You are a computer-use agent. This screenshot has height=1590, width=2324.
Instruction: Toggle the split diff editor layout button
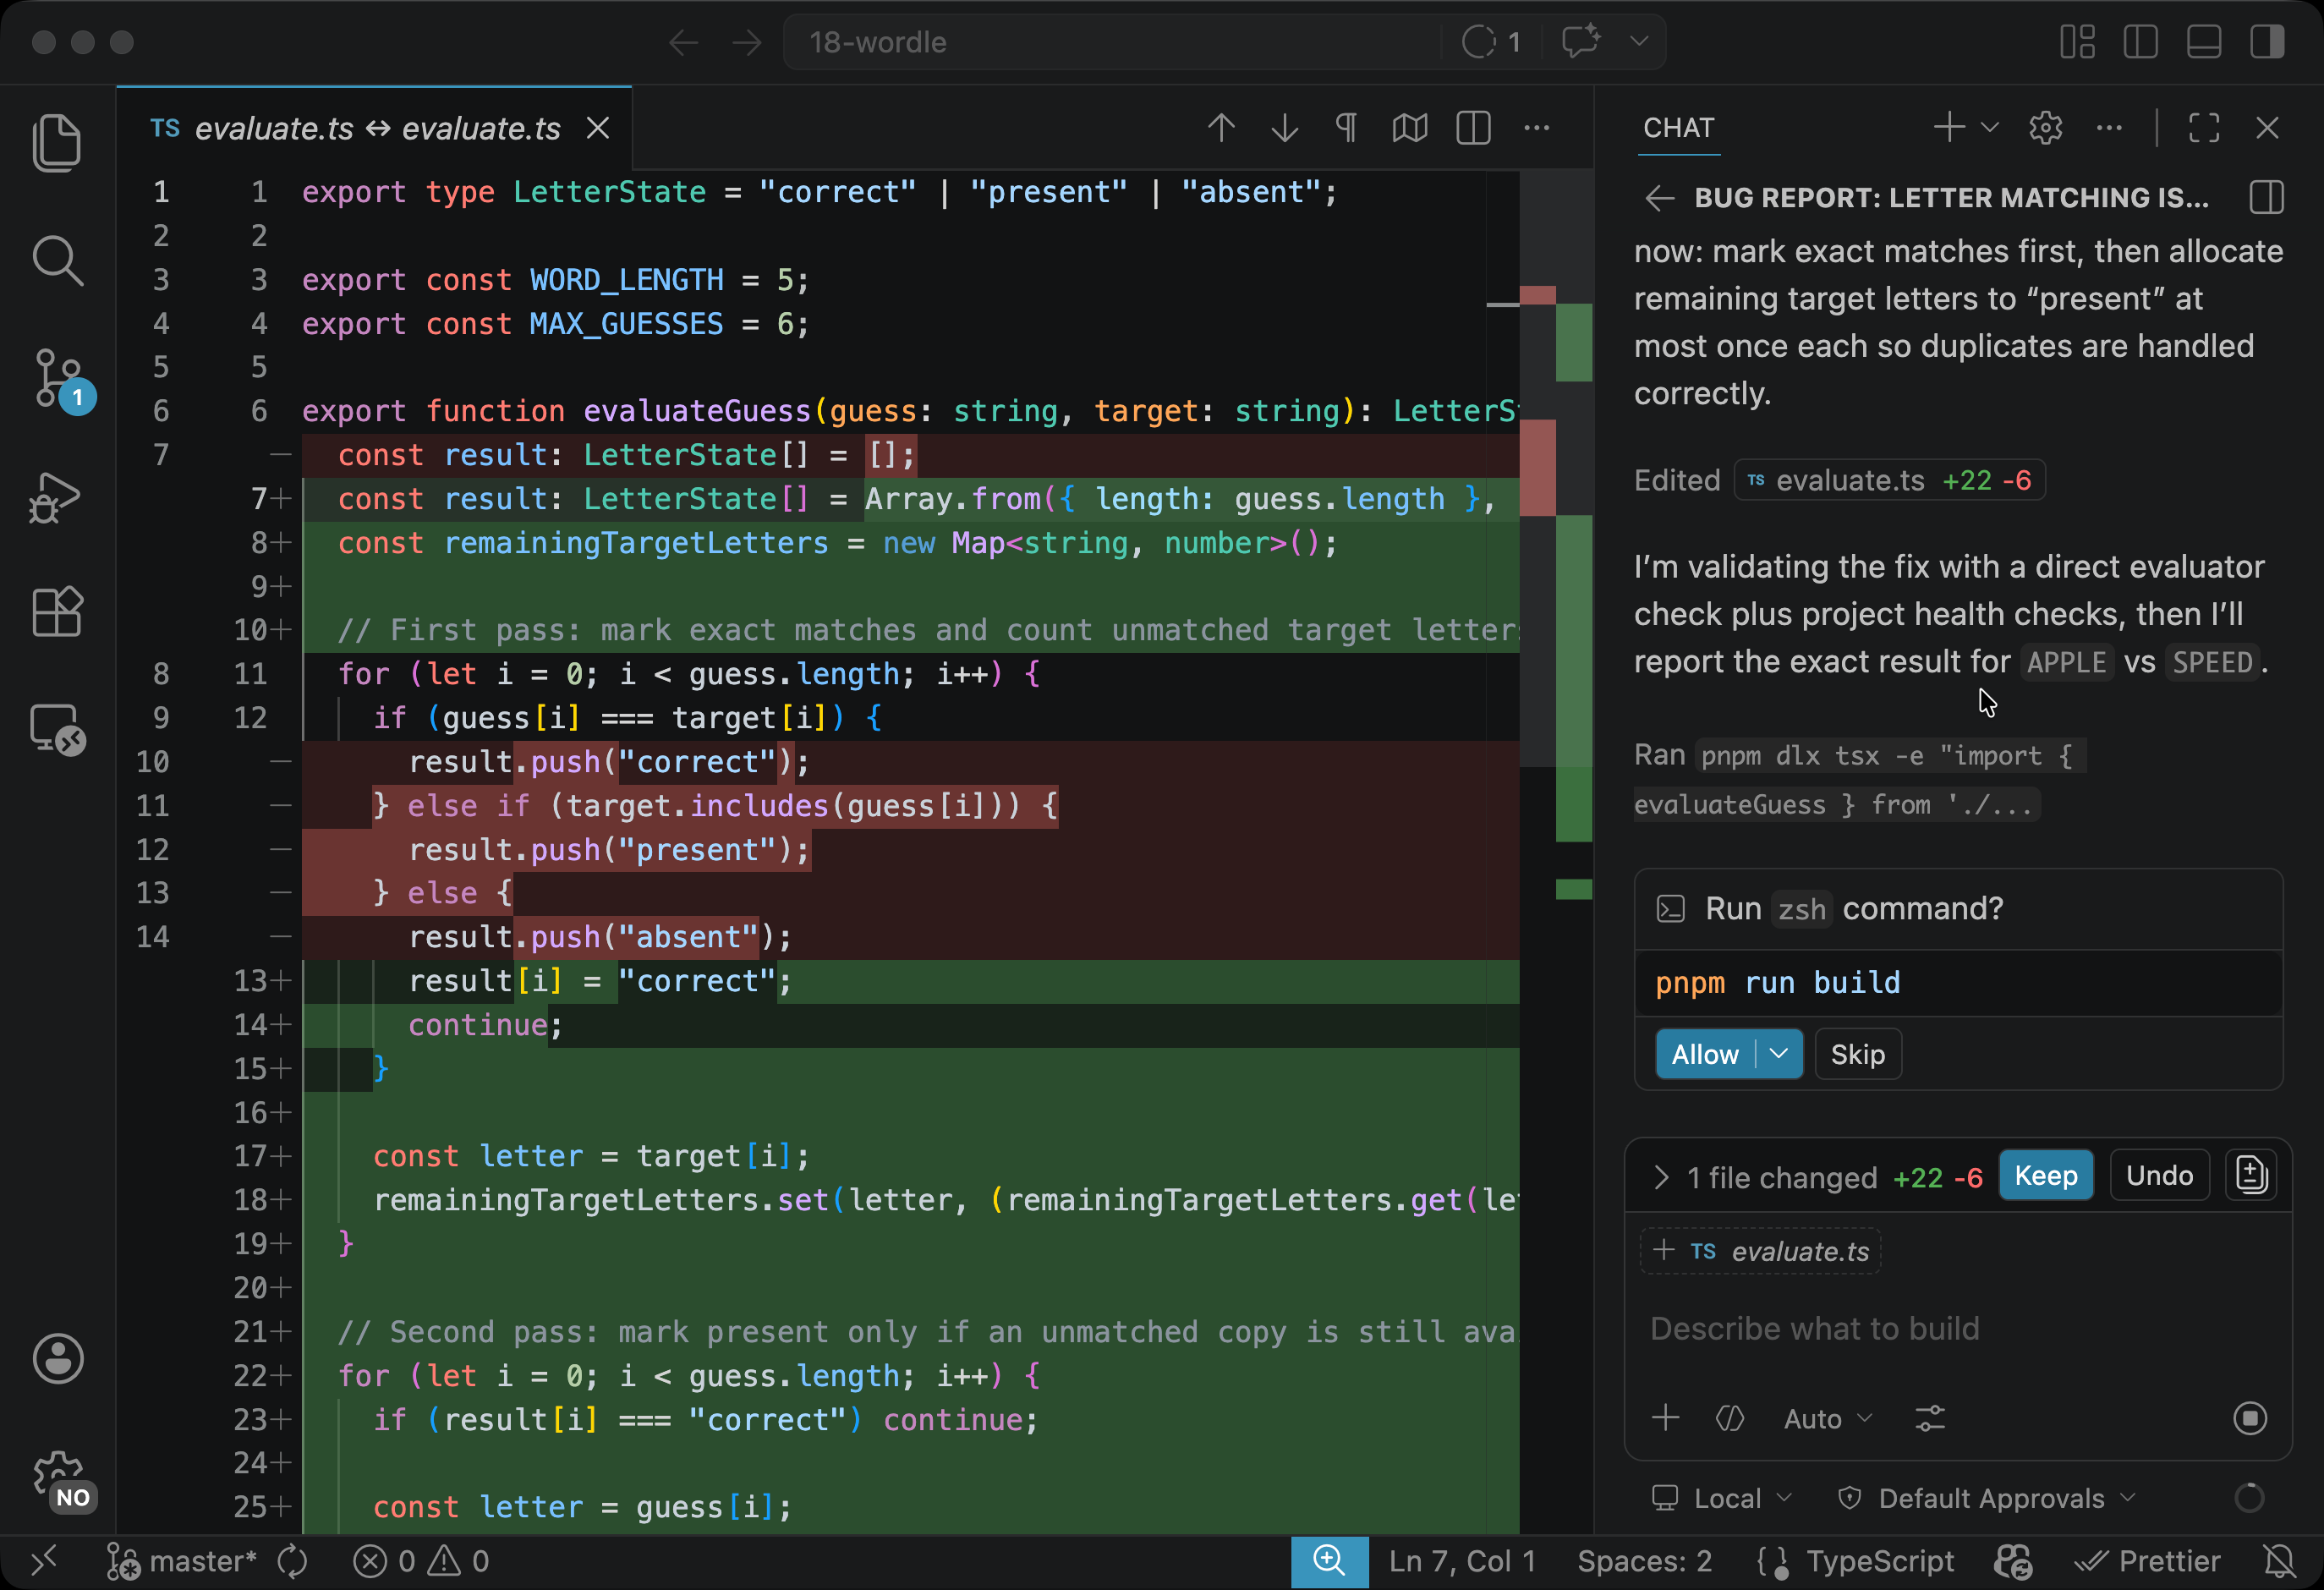pos(1474,128)
